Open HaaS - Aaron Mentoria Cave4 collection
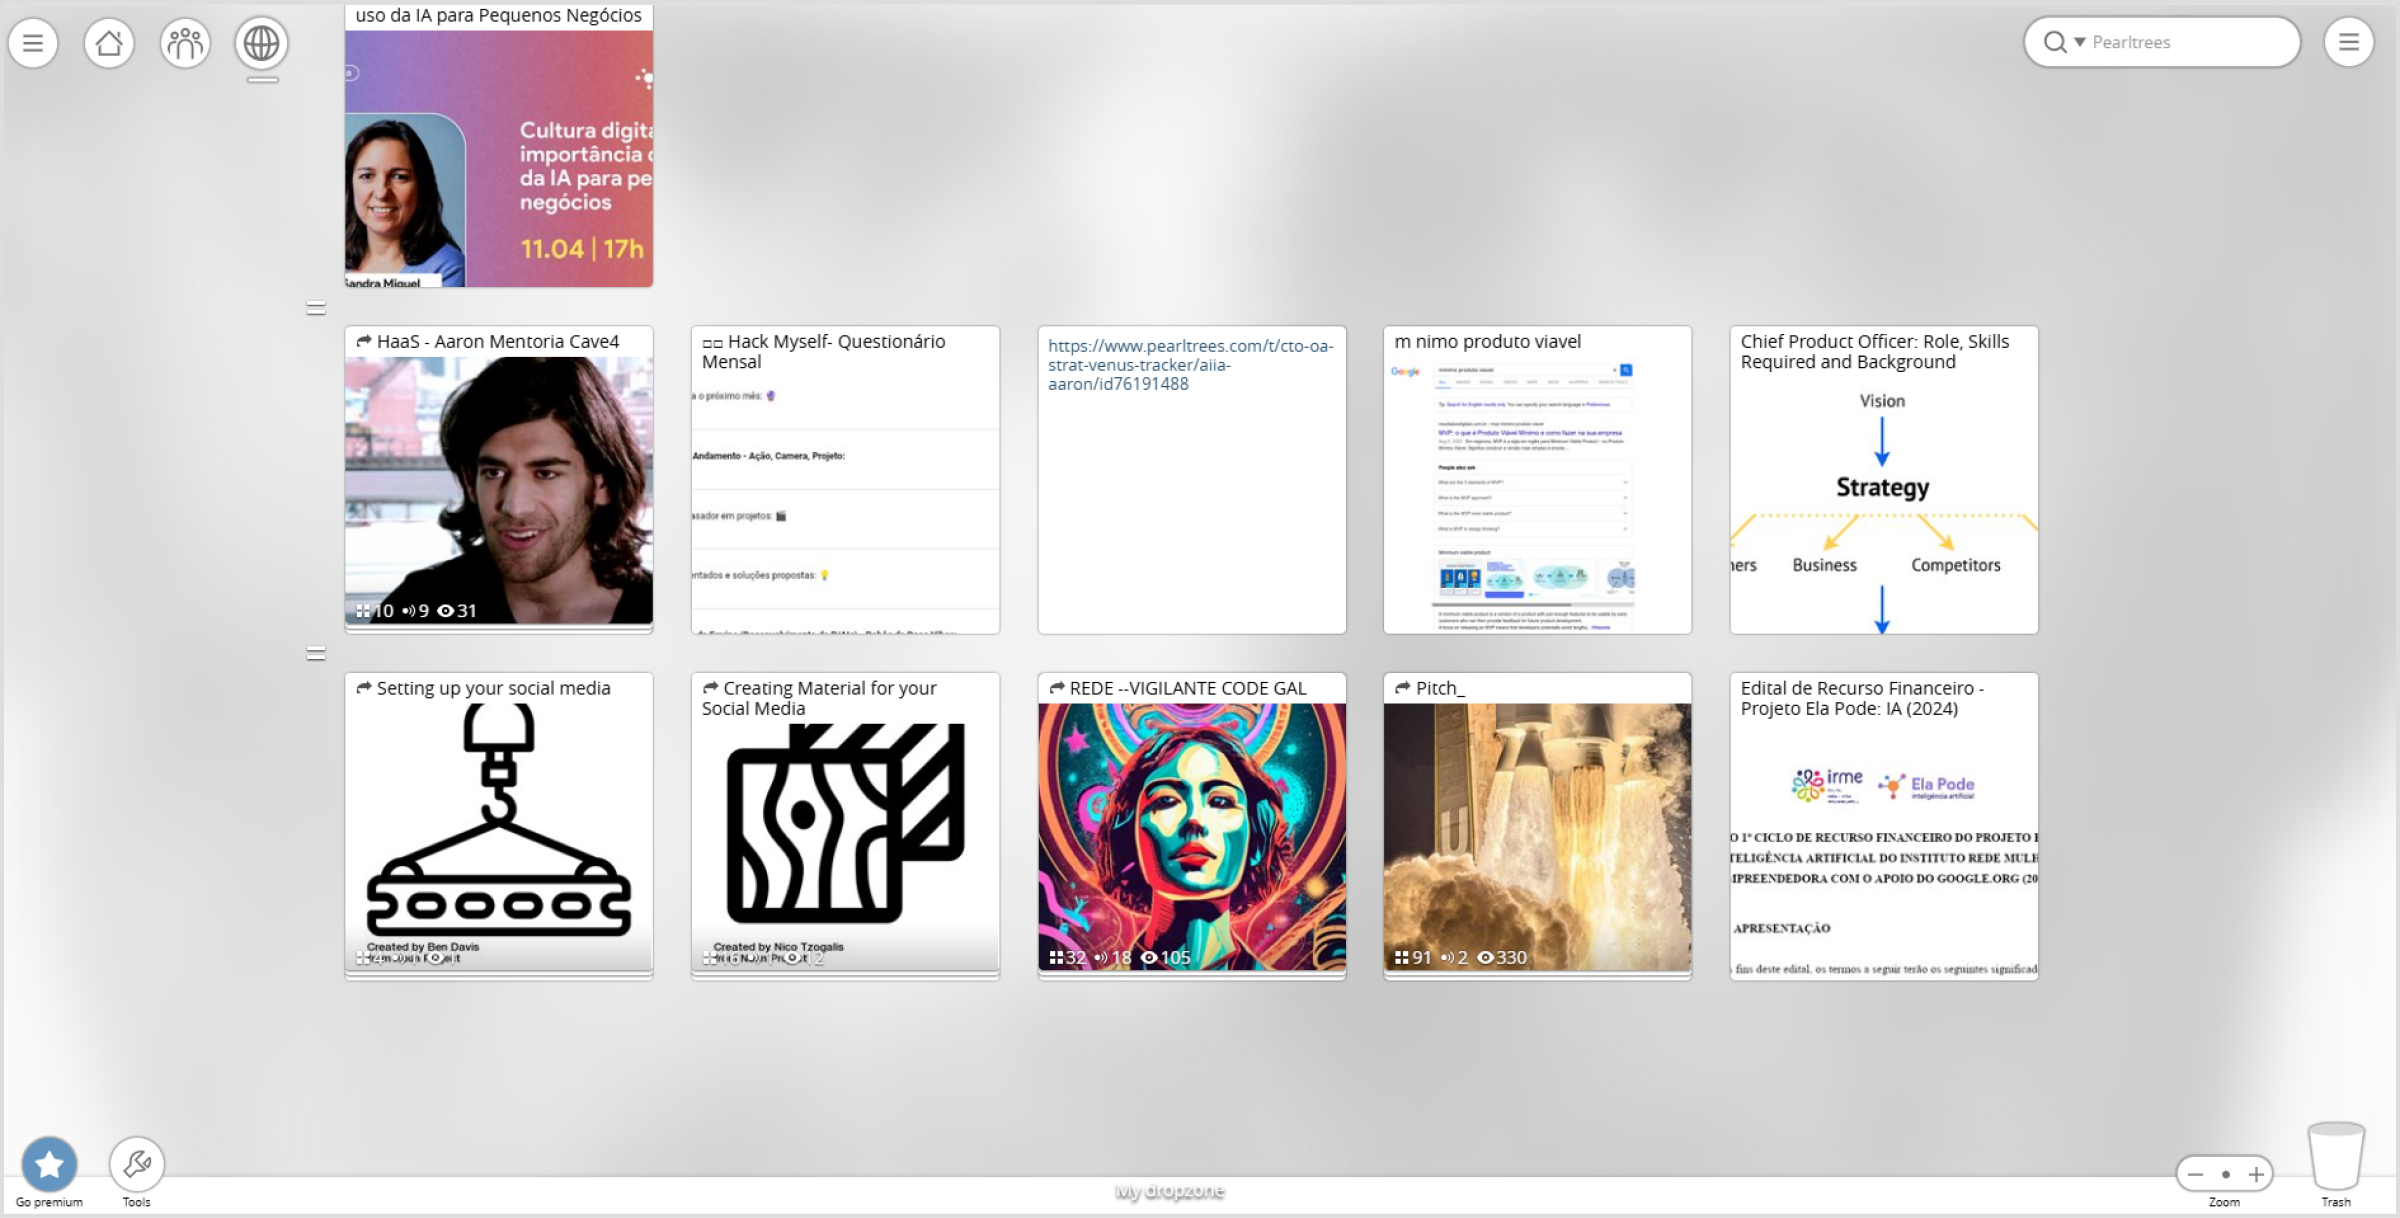This screenshot has width=2400, height=1218. [x=499, y=480]
